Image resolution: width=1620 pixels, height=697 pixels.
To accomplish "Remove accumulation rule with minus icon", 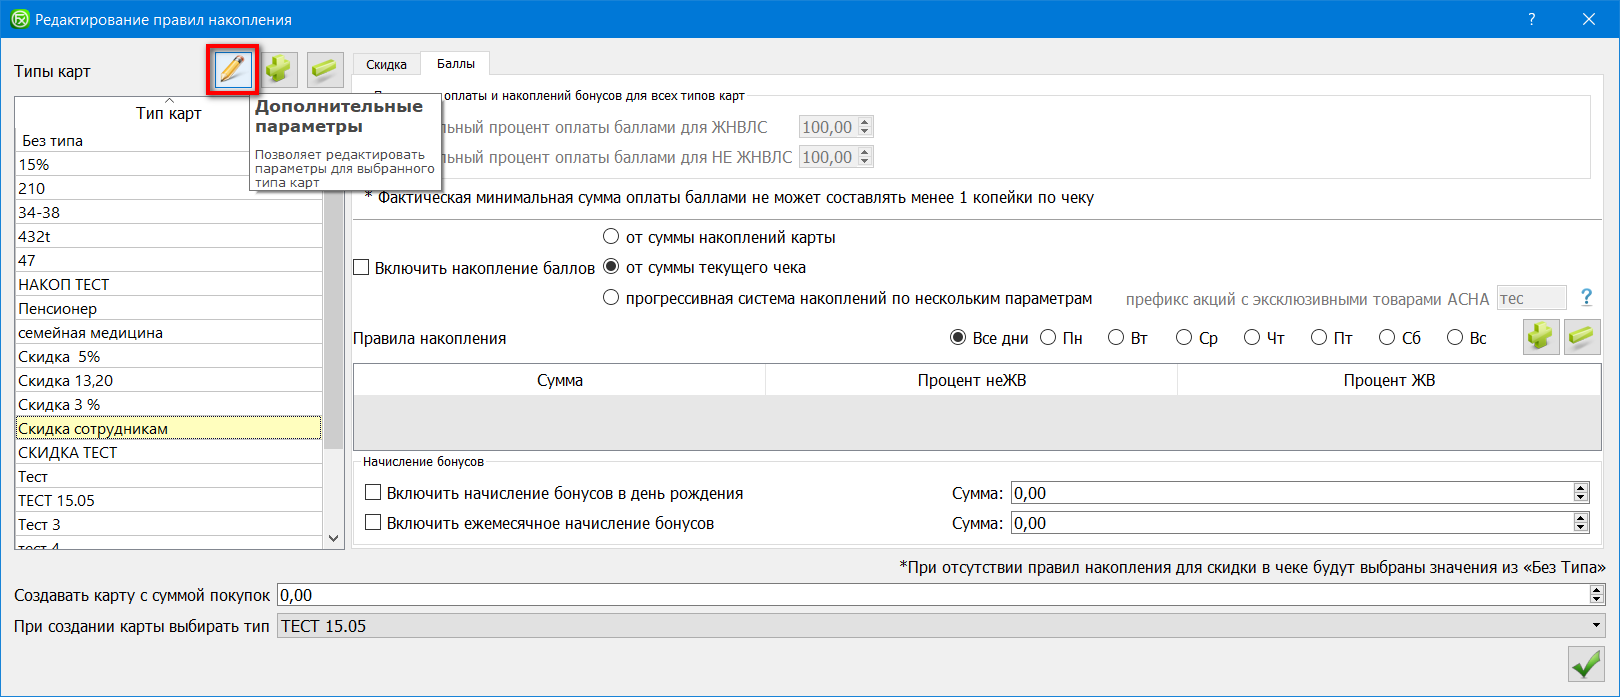I will [x=1582, y=337].
